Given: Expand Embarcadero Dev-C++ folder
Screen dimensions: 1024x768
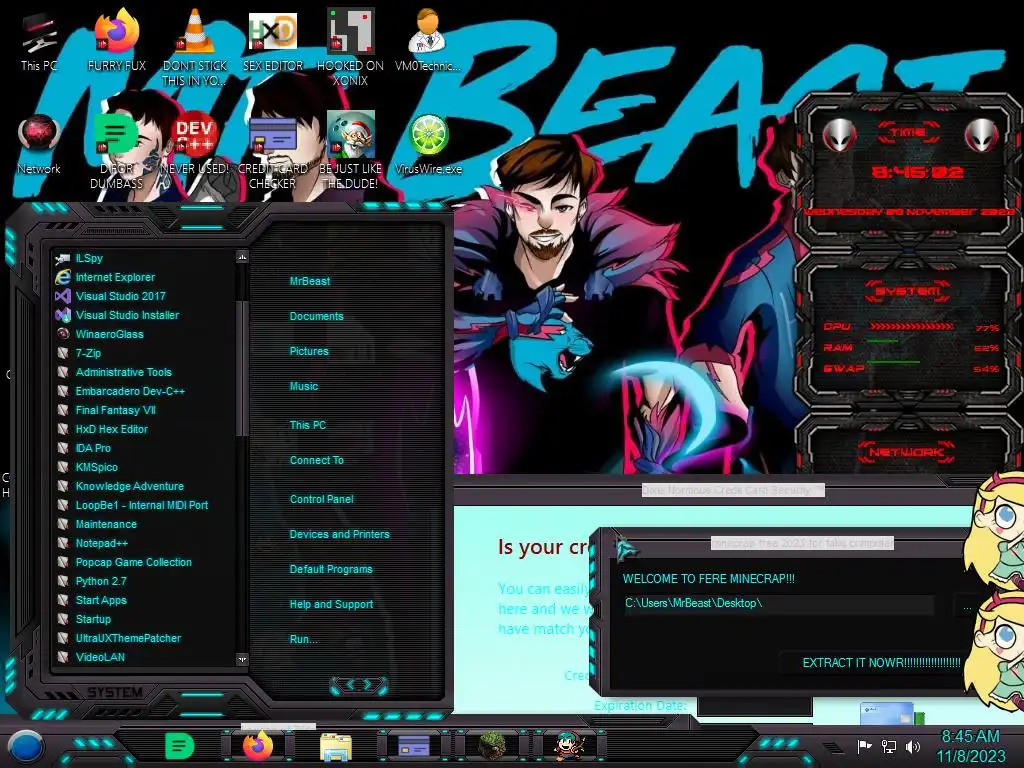Looking at the screenshot, I should [130, 391].
